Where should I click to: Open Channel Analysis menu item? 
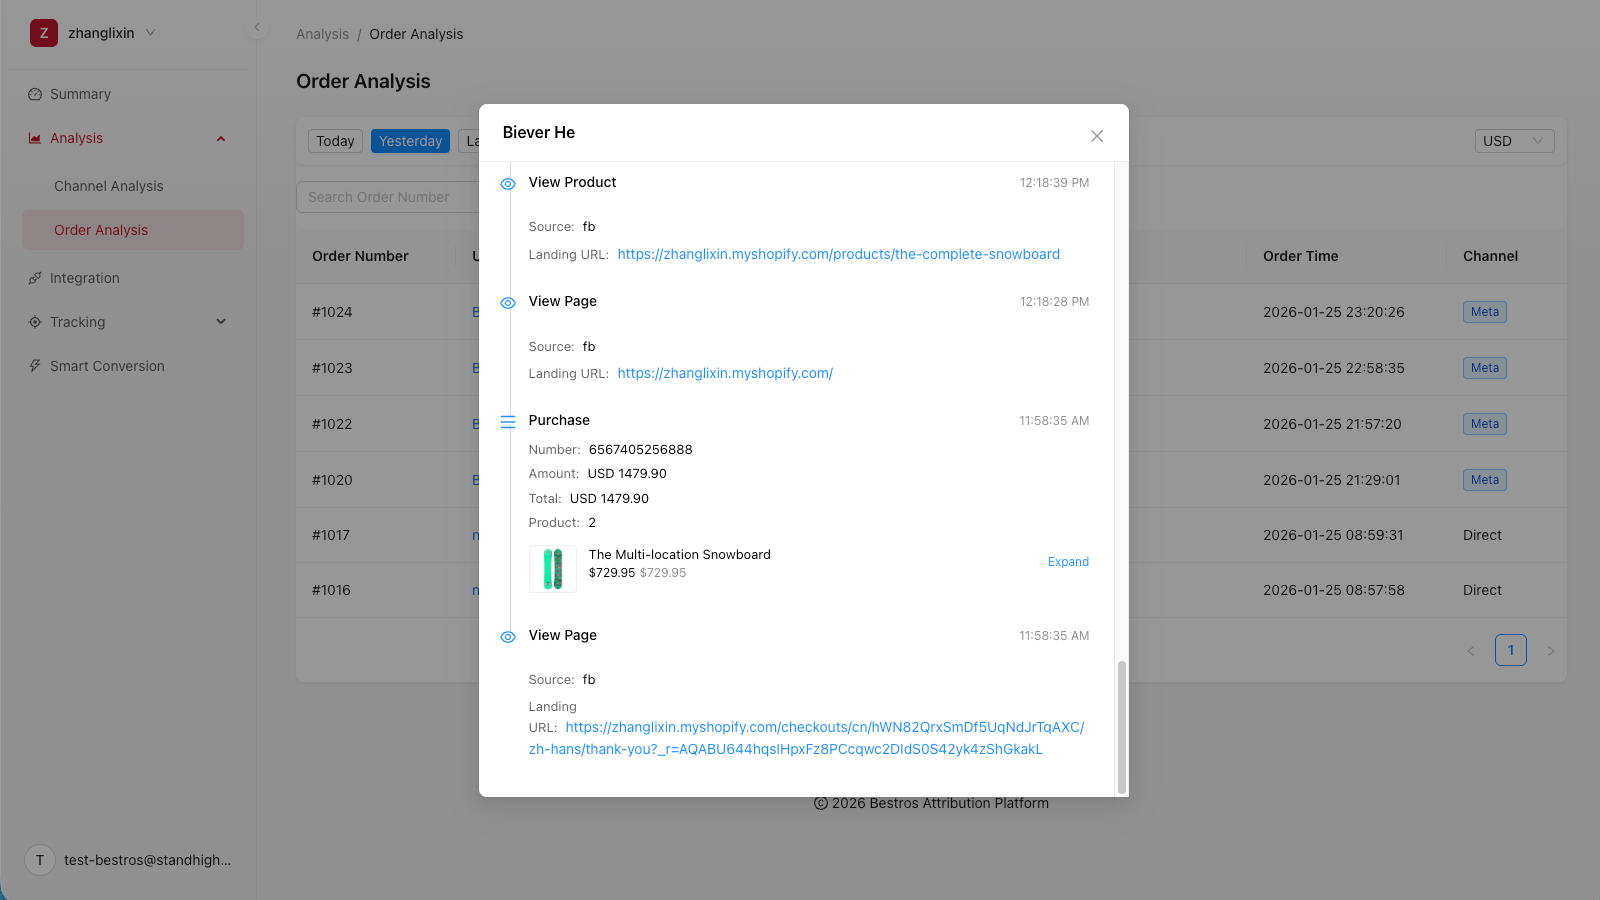(108, 186)
